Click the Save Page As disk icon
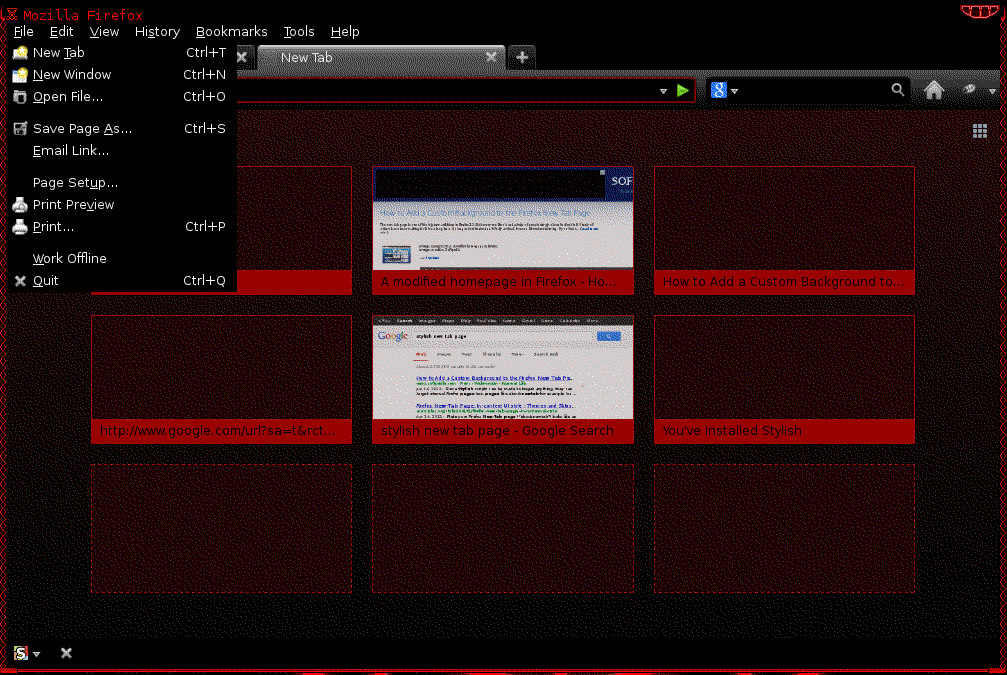1007x675 pixels. (20, 128)
